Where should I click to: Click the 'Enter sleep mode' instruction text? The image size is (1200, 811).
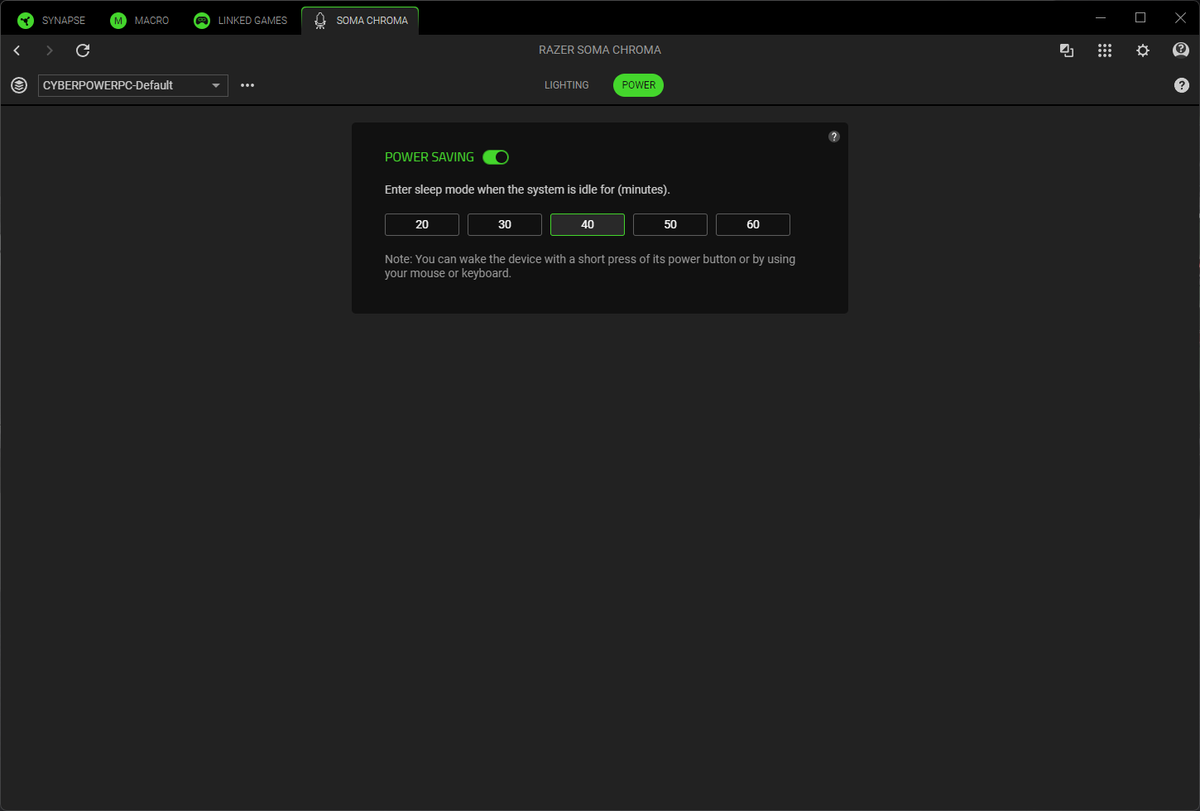(x=528, y=189)
